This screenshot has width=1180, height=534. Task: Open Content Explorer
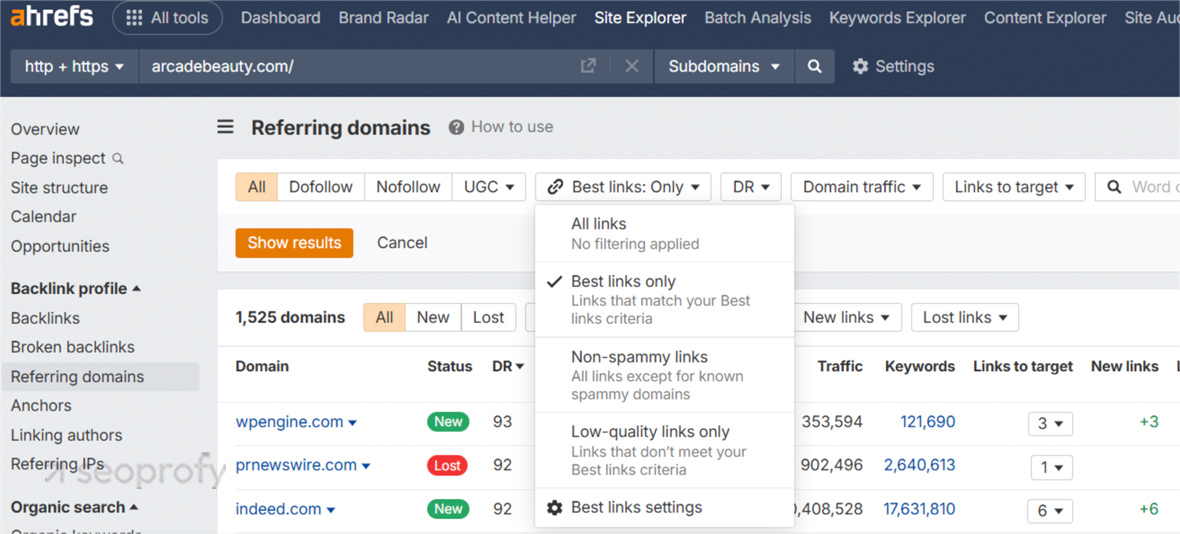[1045, 18]
